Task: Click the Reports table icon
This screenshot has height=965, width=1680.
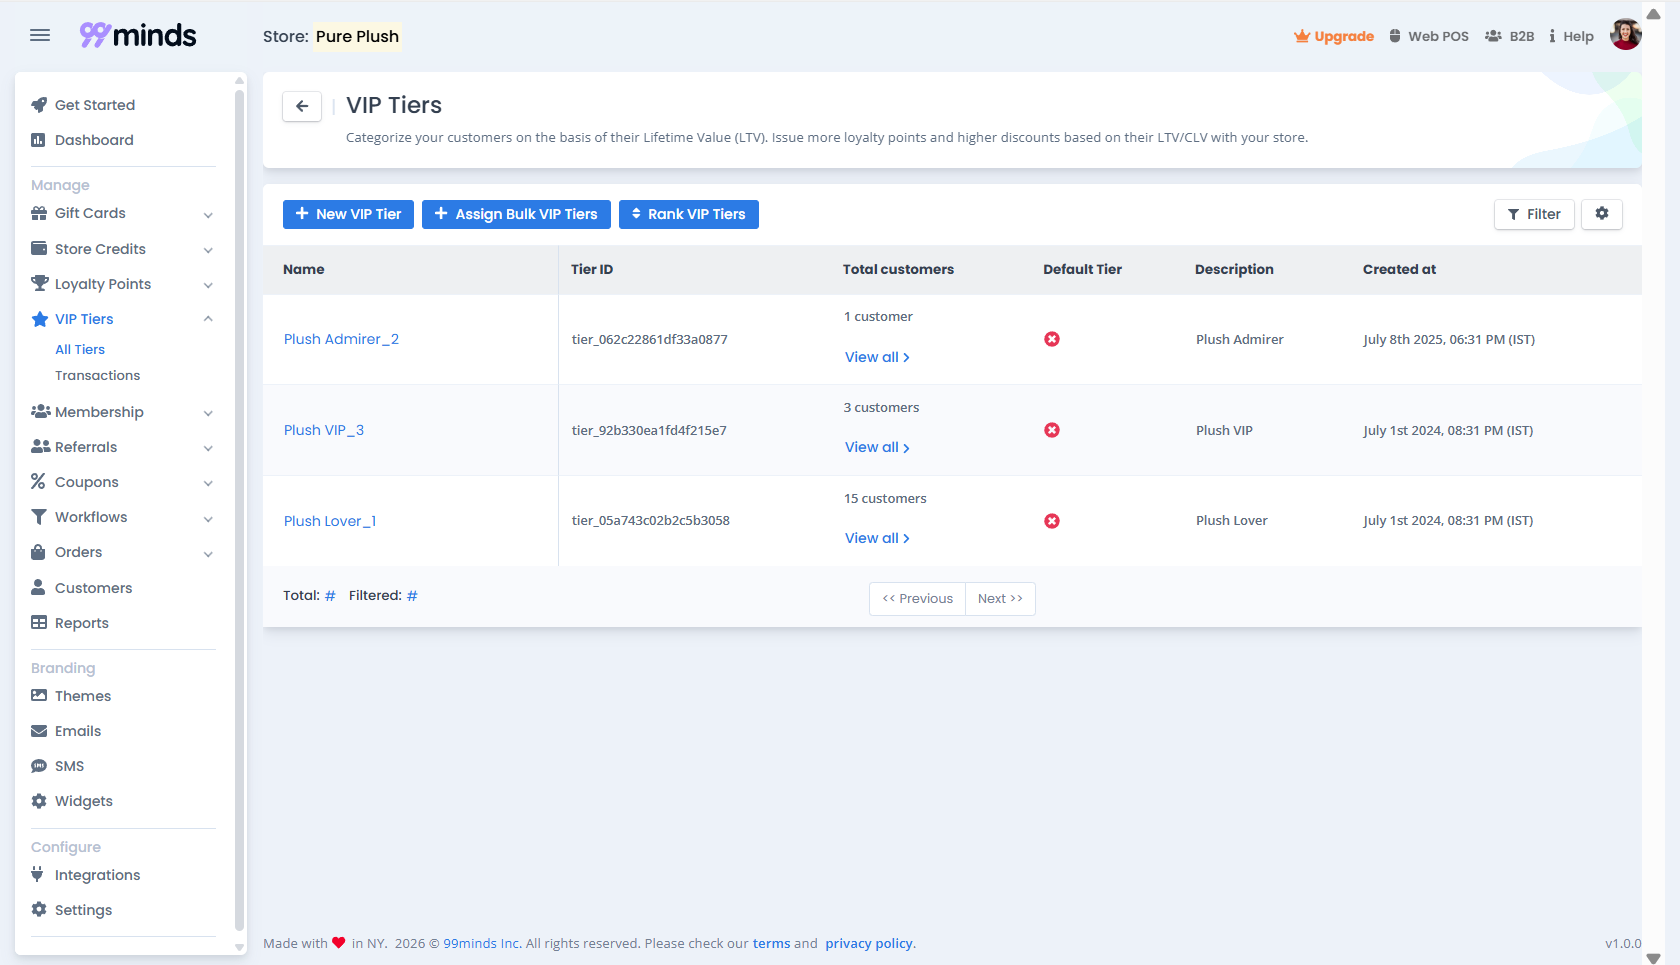Action: coord(39,622)
